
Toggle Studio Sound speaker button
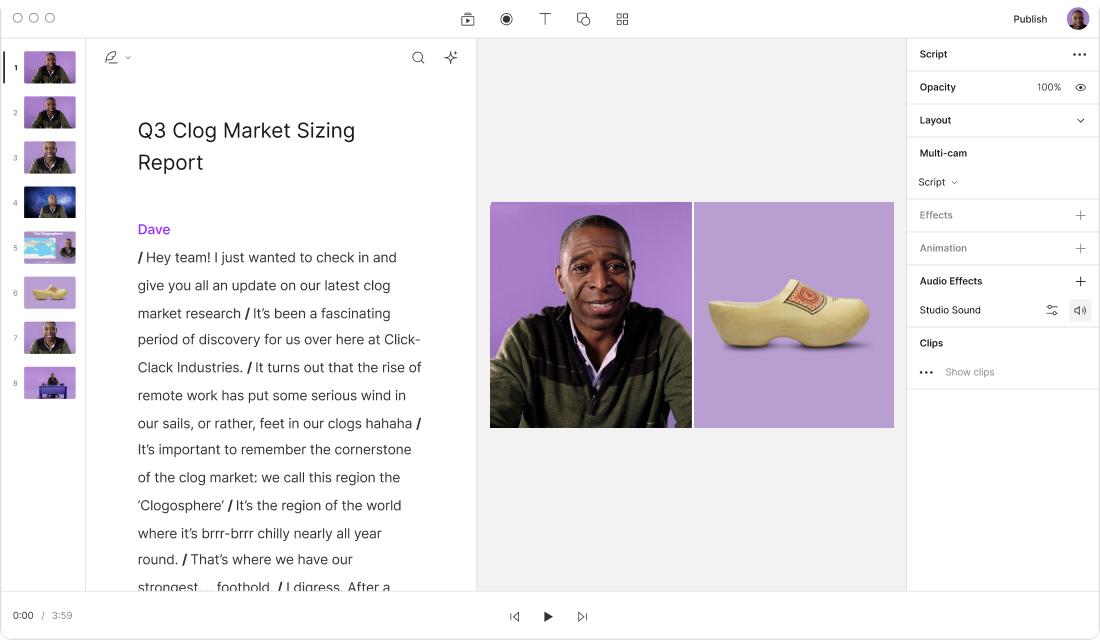(x=1080, y=310)
